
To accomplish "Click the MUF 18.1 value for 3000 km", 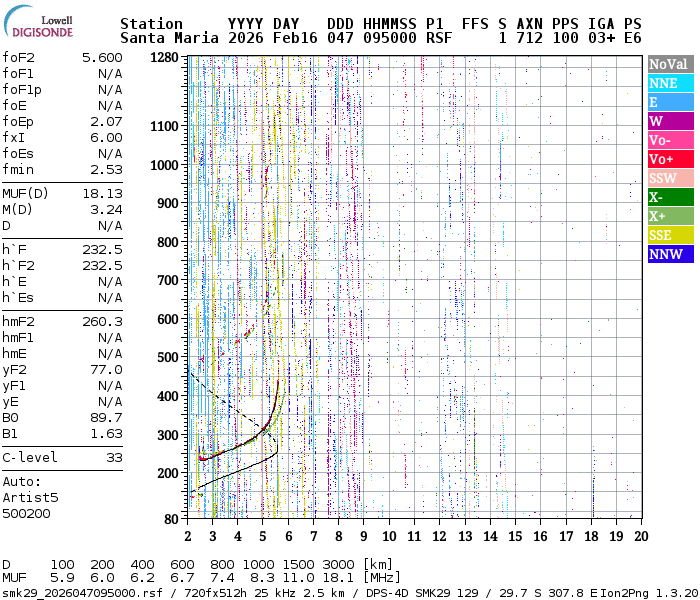I will tap(338, 578).
